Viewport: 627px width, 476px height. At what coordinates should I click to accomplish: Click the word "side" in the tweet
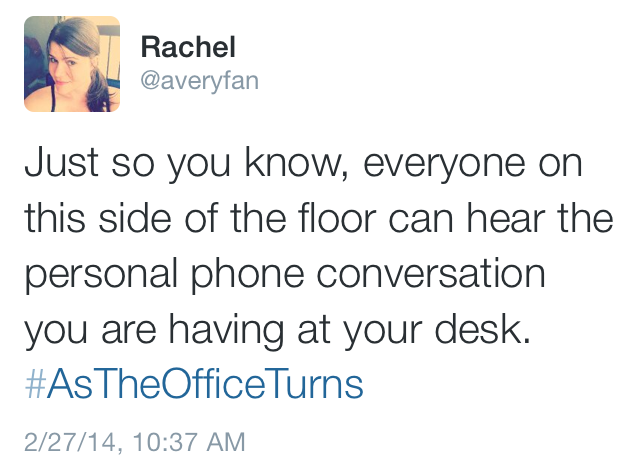tap(135, 217)
